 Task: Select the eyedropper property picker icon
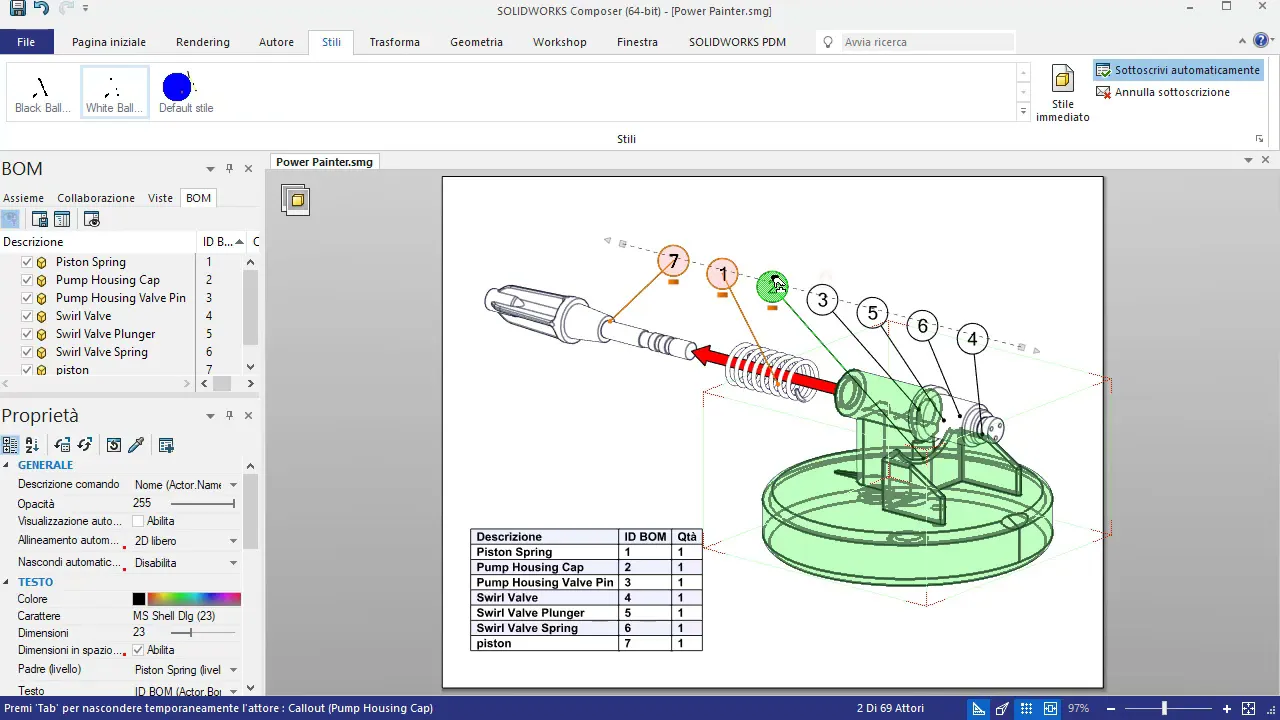click(x=136, y=445)
